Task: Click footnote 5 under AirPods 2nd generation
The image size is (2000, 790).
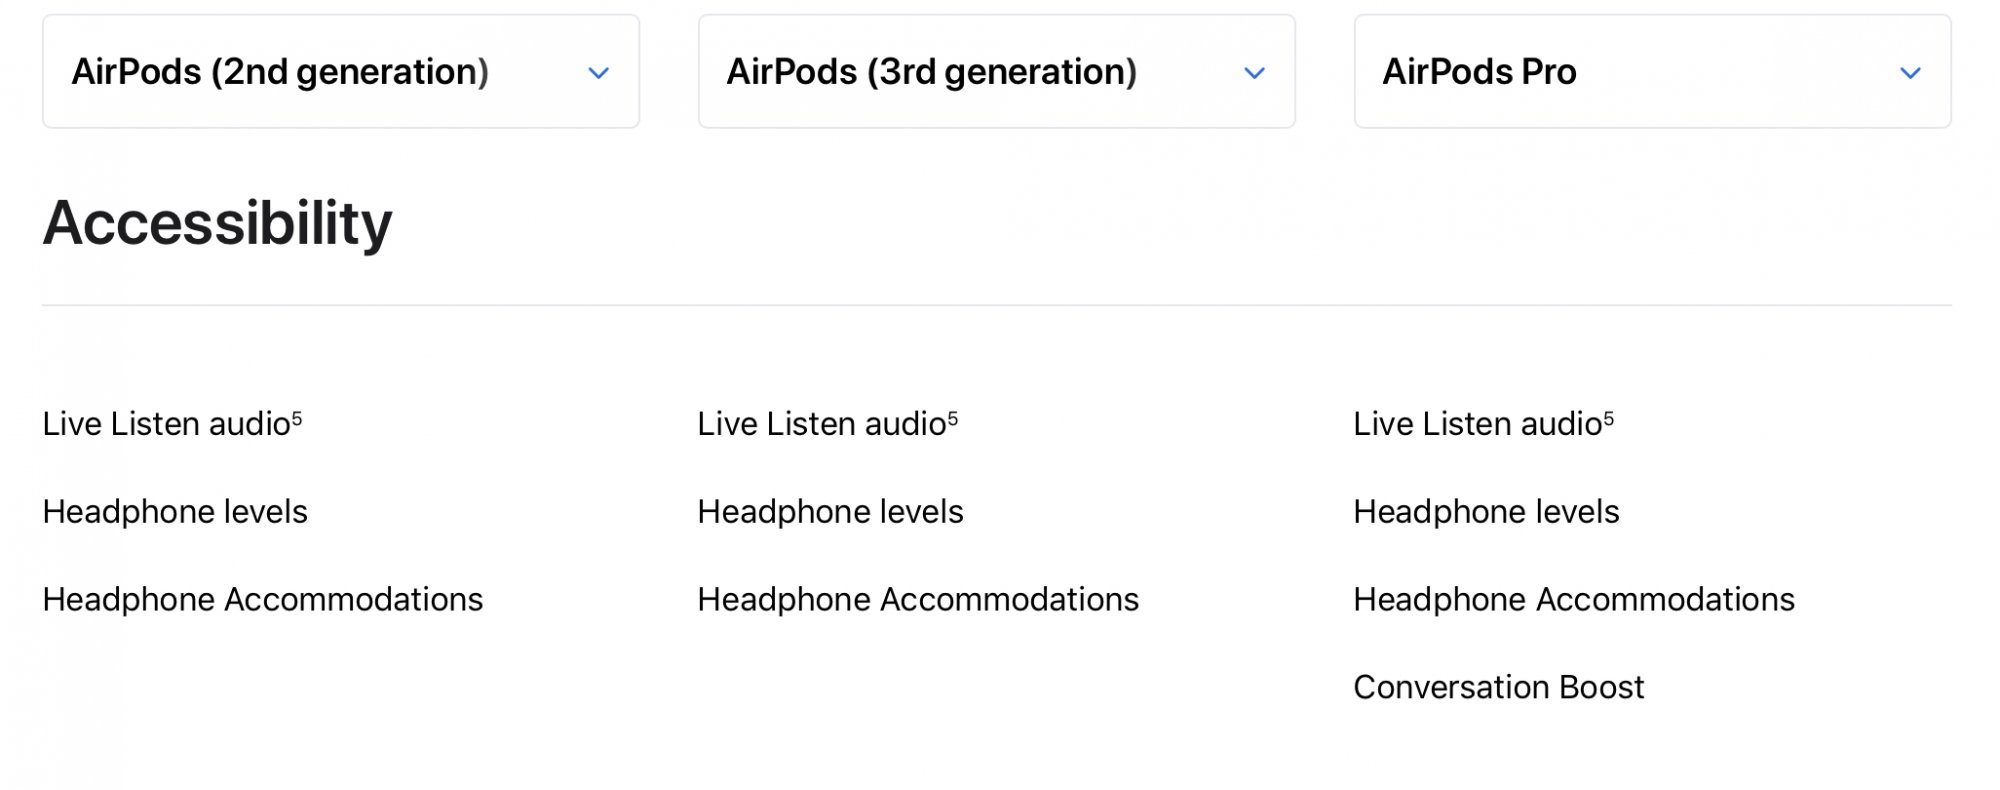Action: tap(297, 417)
